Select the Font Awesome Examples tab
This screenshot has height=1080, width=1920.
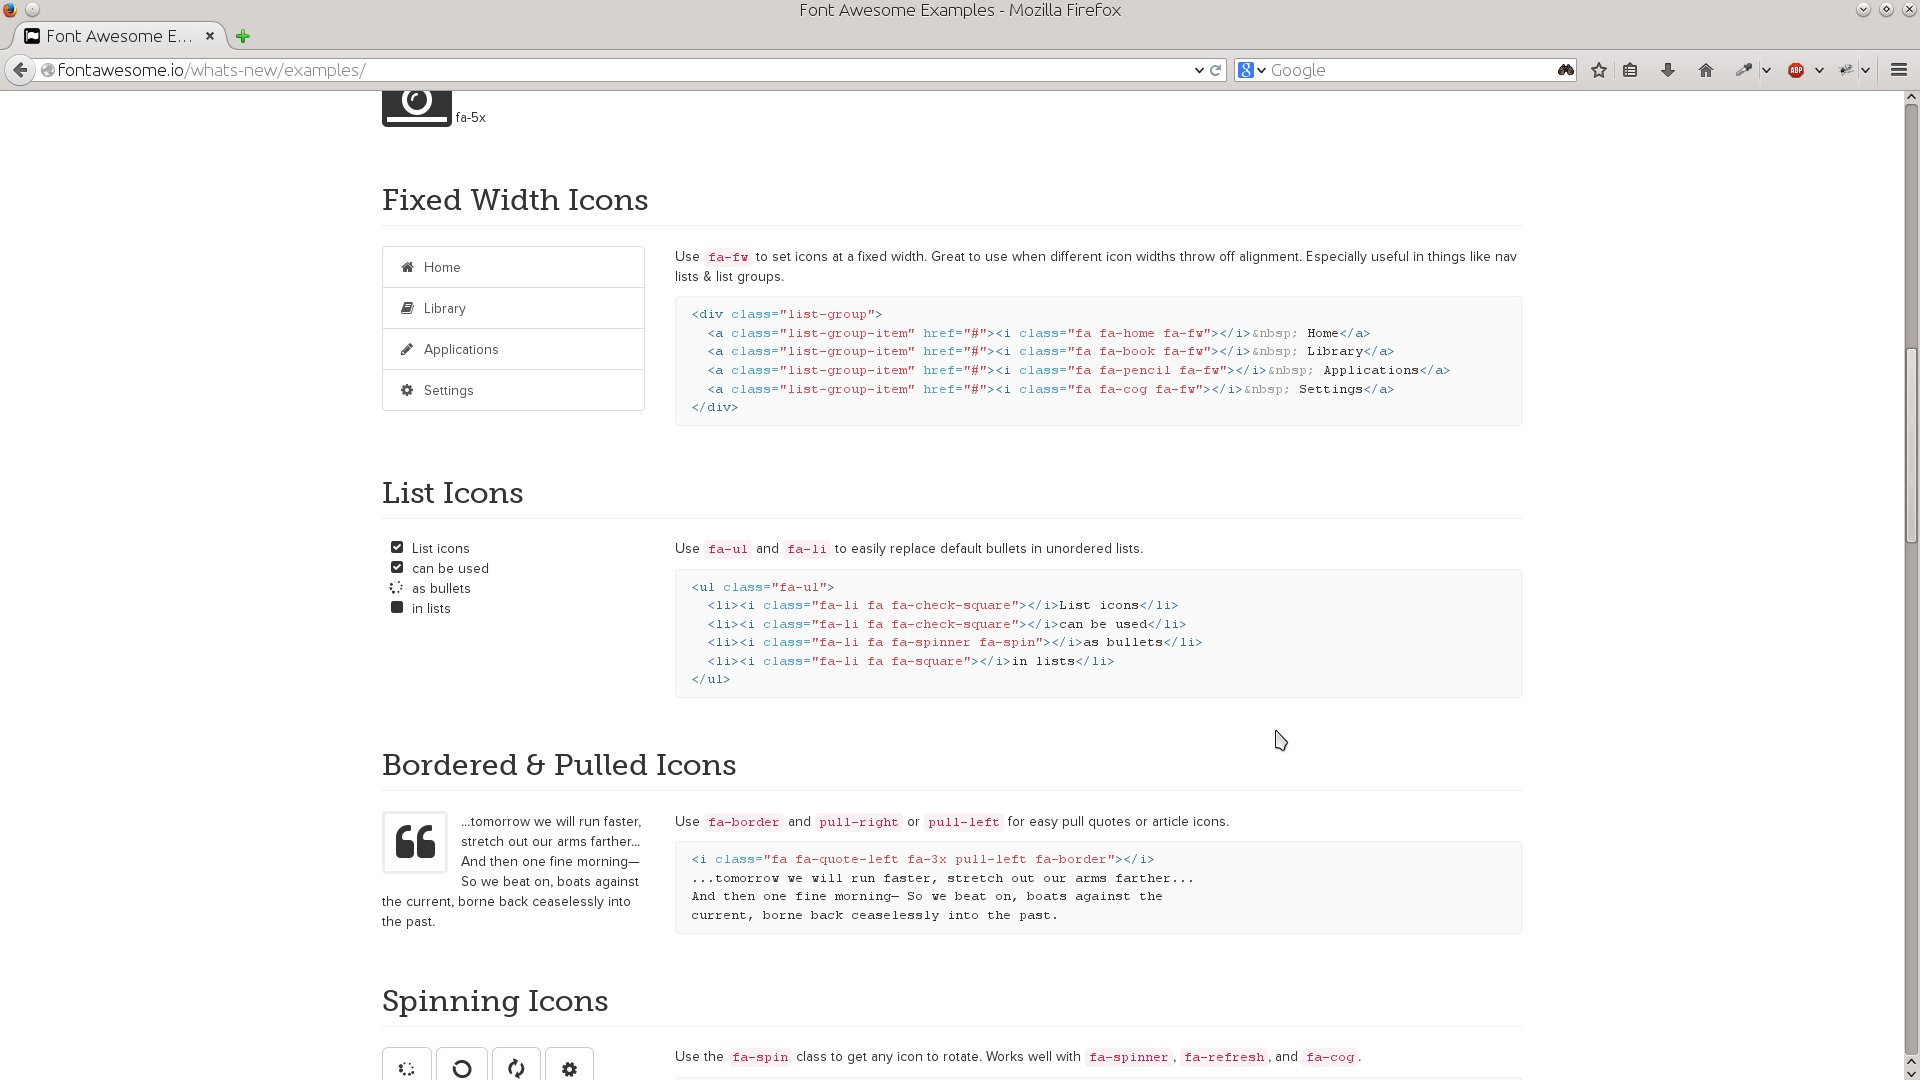119,36
